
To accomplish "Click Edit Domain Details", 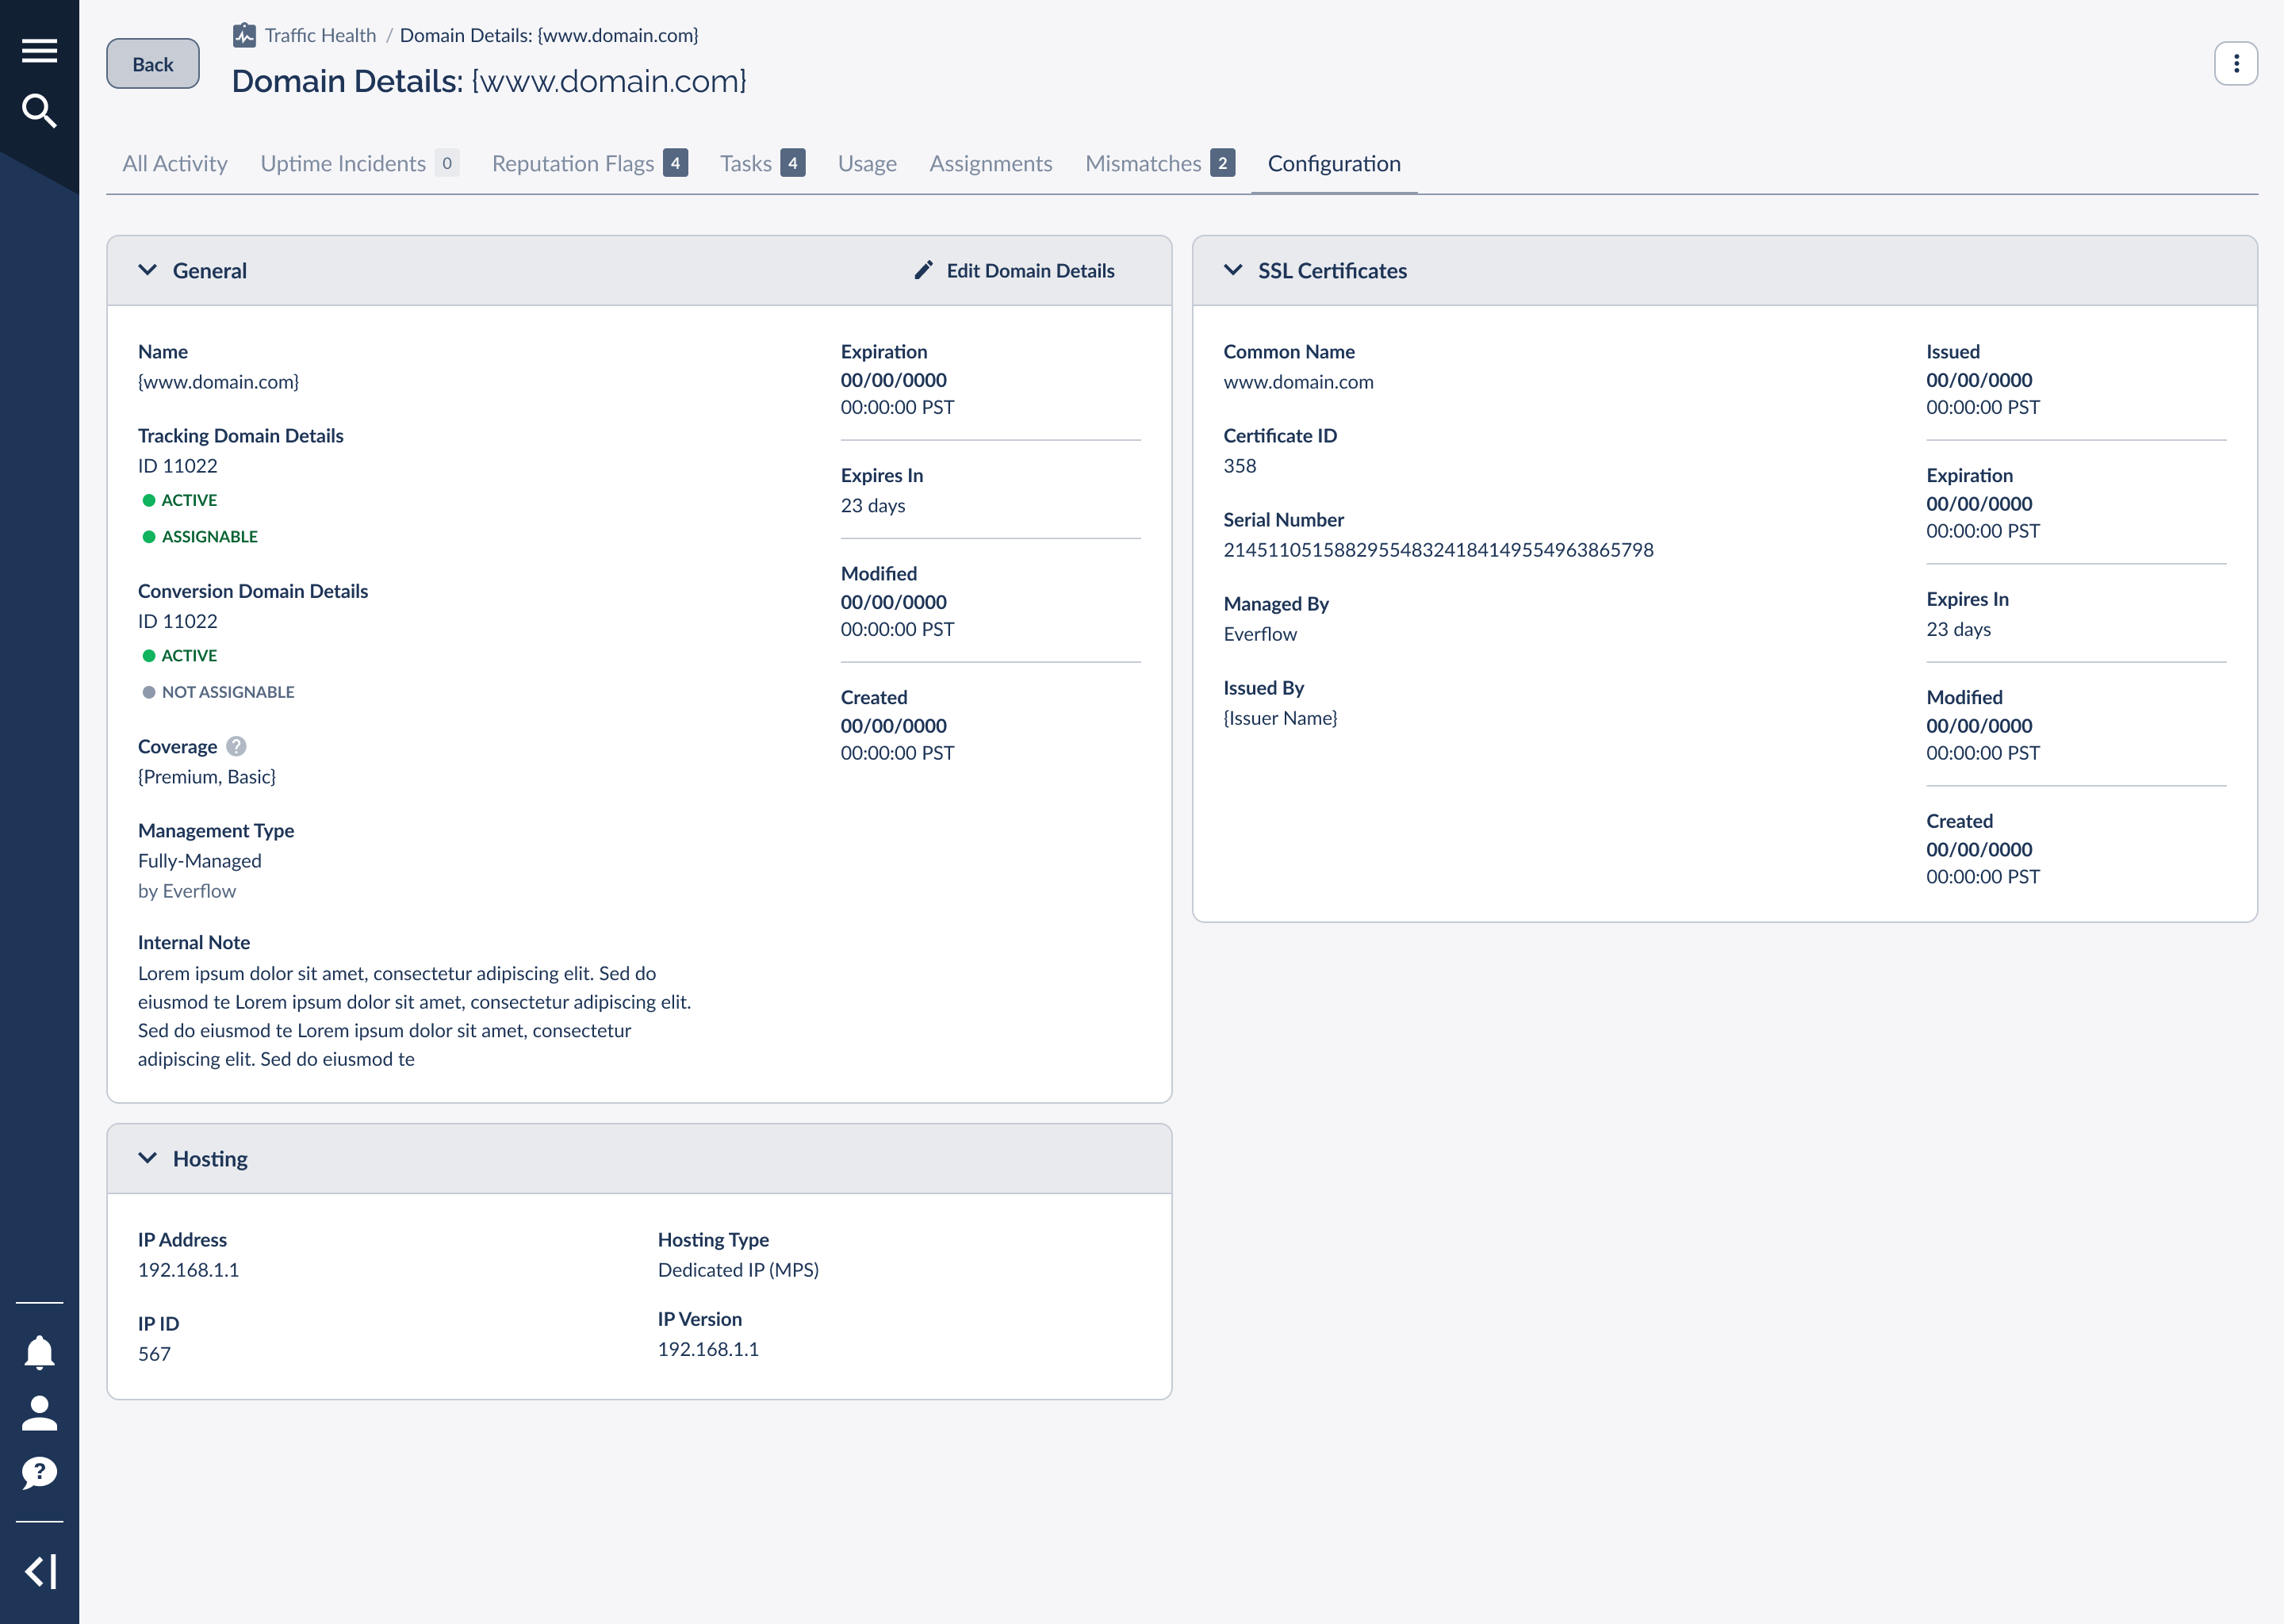I will [1015, 270].
